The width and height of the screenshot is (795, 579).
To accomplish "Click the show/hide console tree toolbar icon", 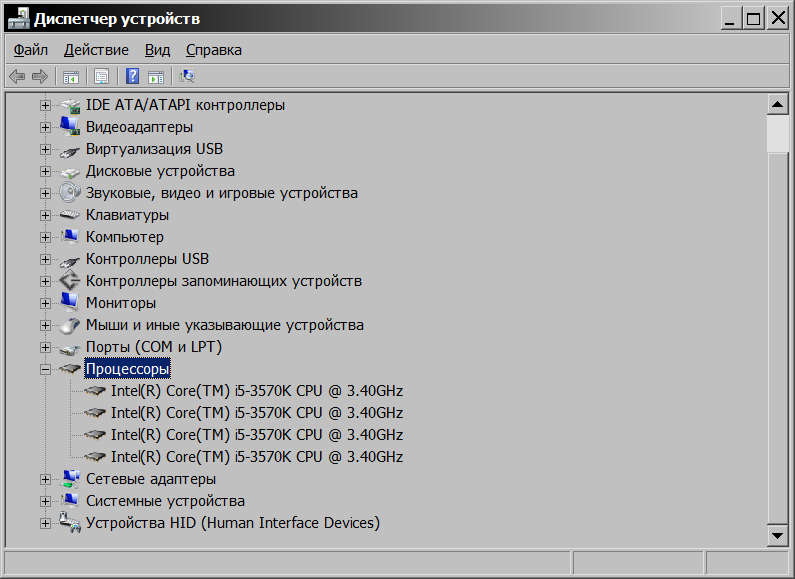I will point(71,76).
